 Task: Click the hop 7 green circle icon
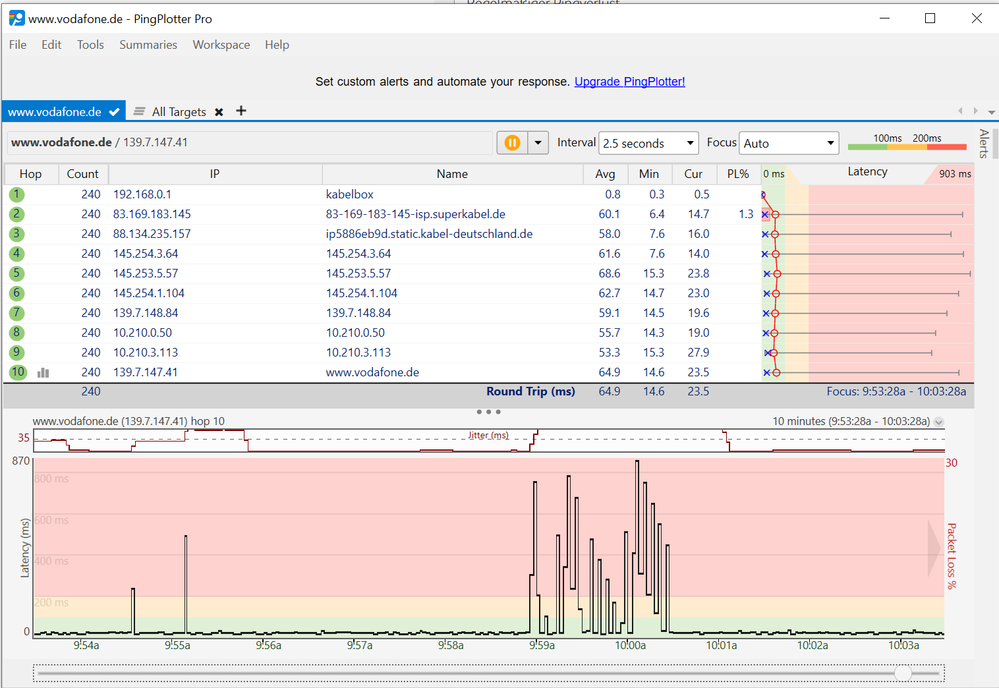coord(17,313)
